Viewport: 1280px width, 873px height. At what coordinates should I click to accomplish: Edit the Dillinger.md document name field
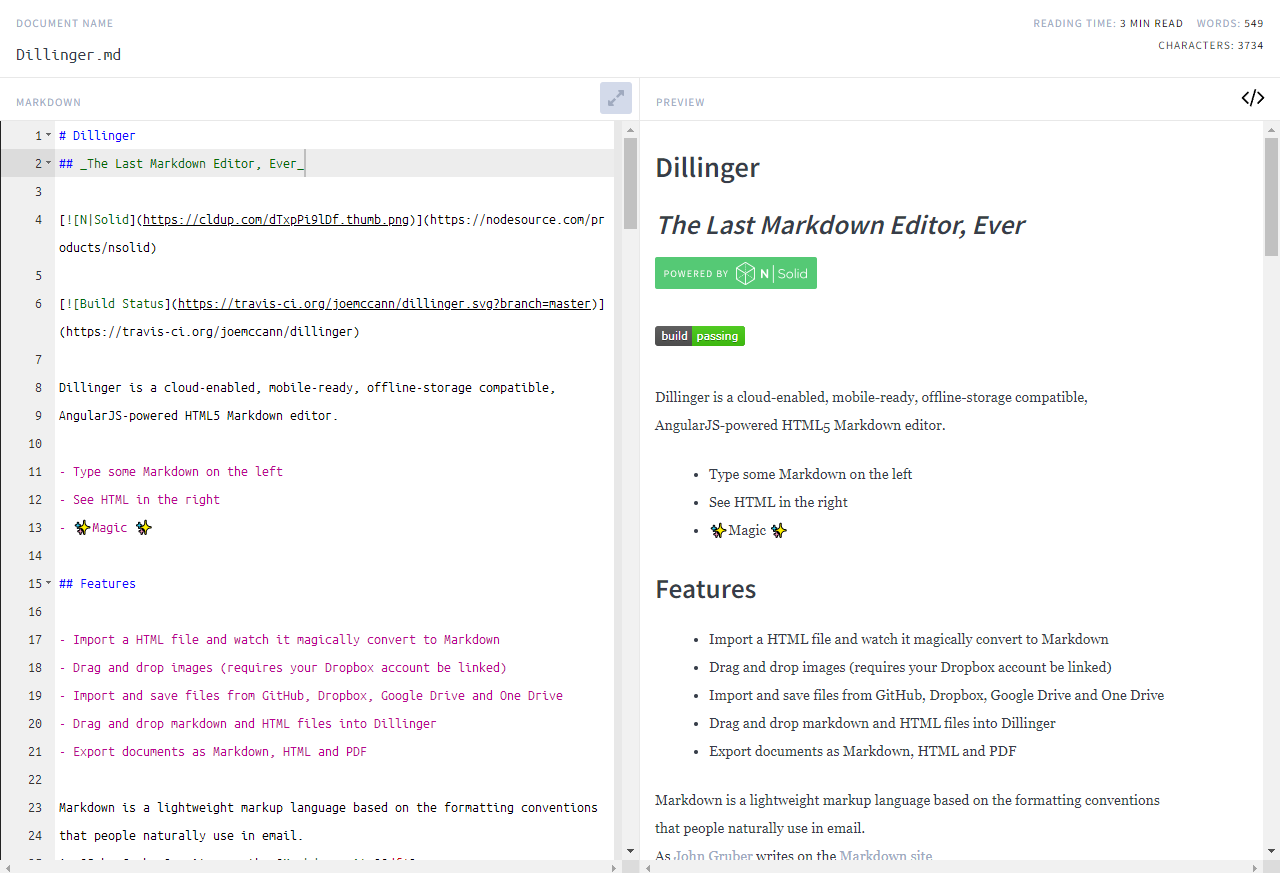click(x=69, y=55)
